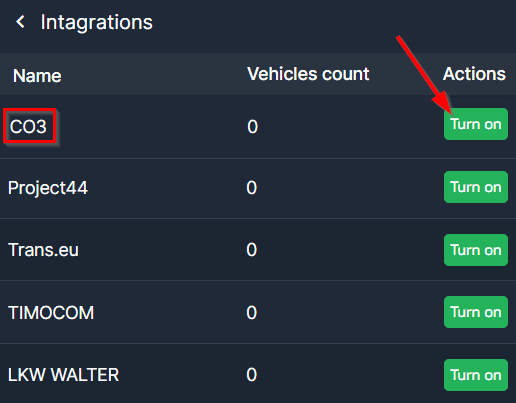Click the Actions column header
The height and width of the screenshot is (403, 516).
point(474,74)
